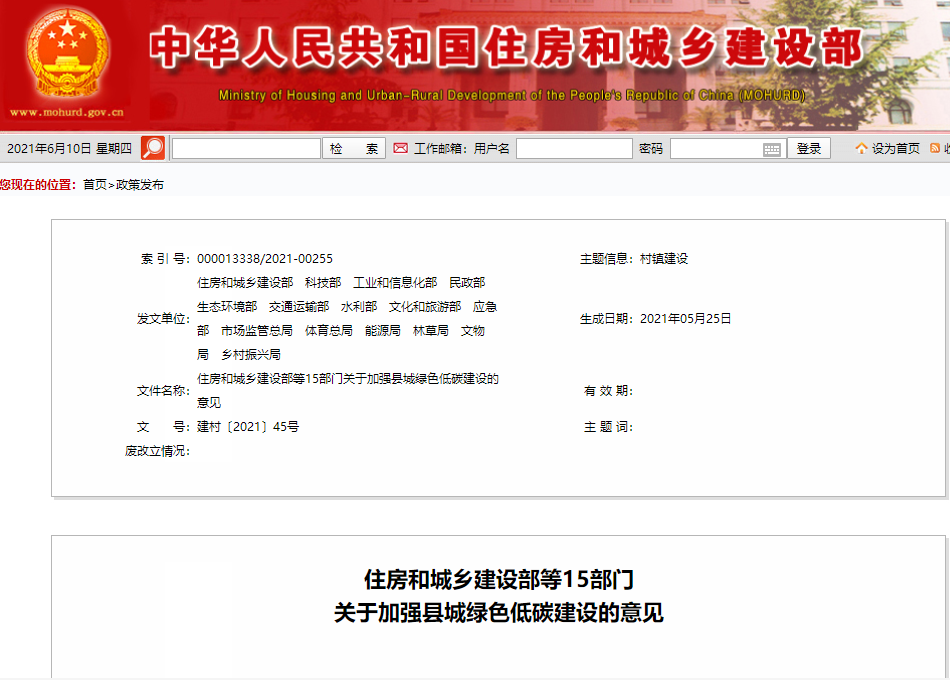
Task: Open the 政策发布 breadcrumb link
Action: (x=140, y=185)
